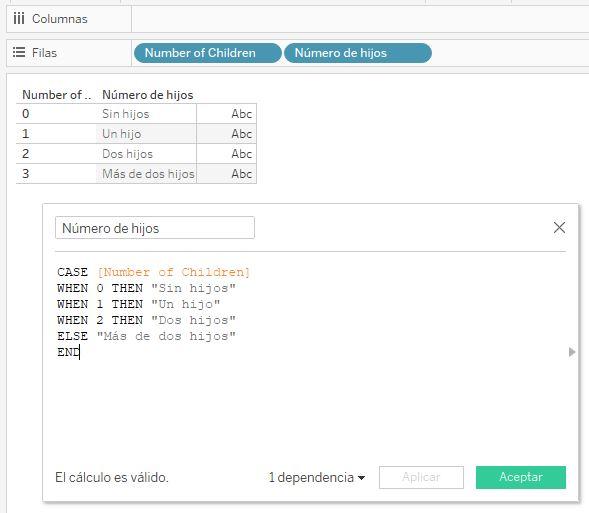
Task: Select the Número de hijos pill
Action: pyautogui.click(x=358, y=53)
